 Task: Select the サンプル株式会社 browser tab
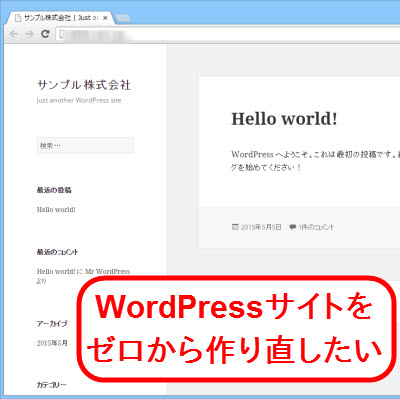tap(62, 18)
